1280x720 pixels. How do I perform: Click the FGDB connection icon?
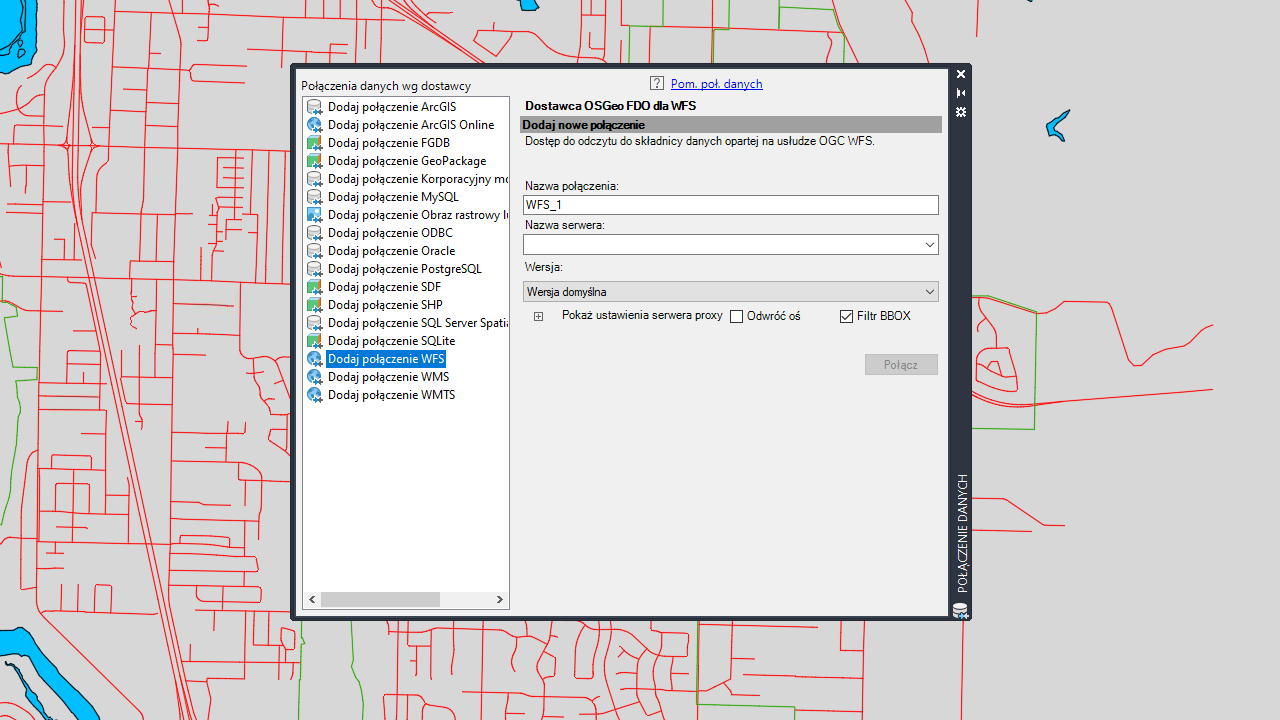point(314,143)
